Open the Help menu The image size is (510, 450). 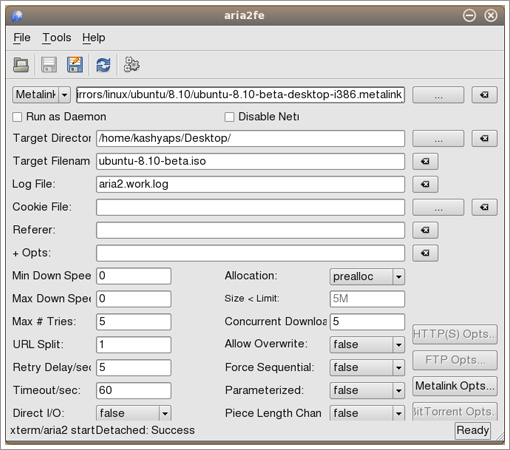pyautogui.click(x=94, y=38)
